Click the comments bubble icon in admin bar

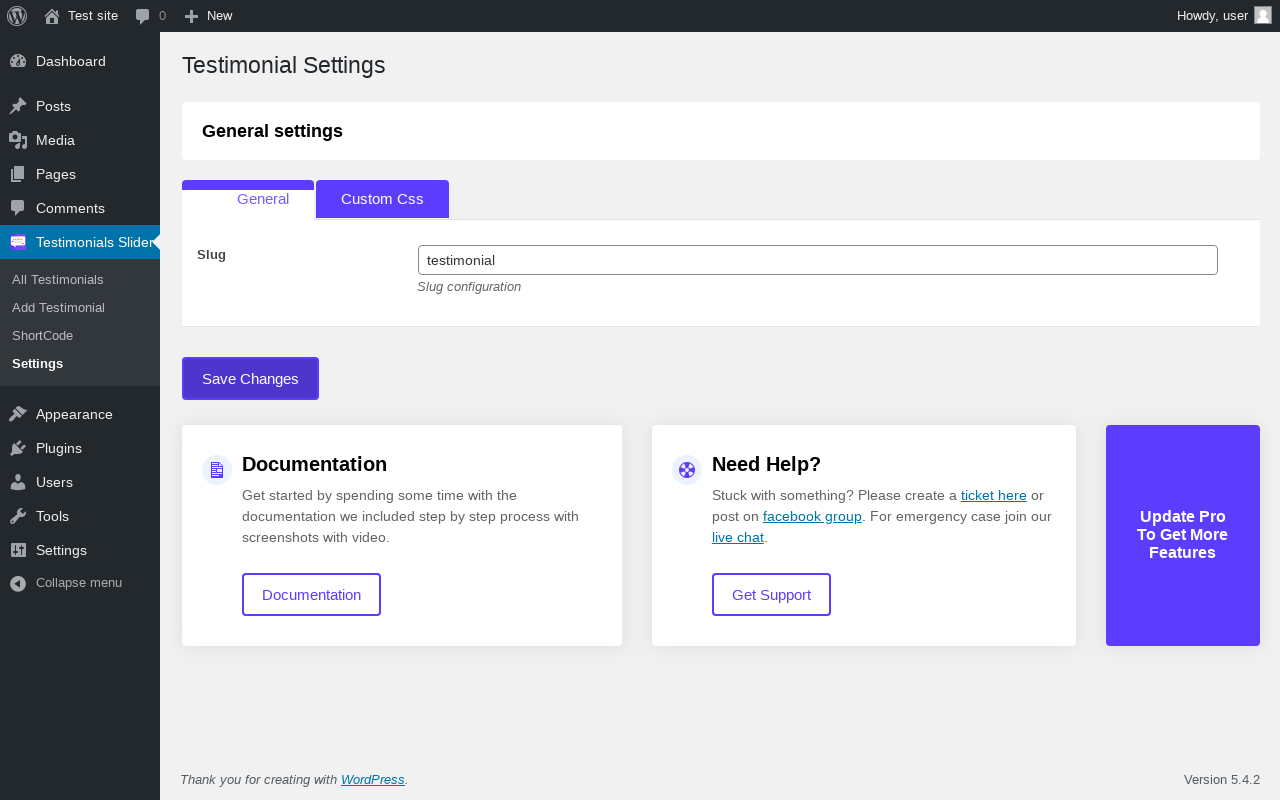[143, 16]
